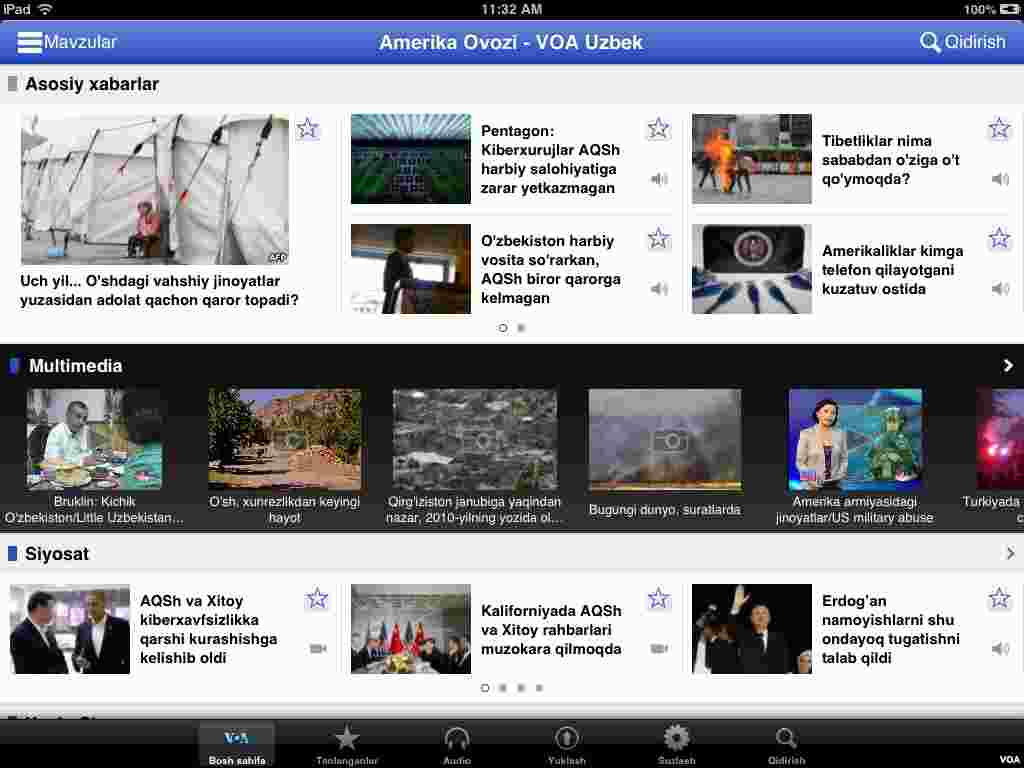Open burning figure thumbnail of Tibetliklar story

click(x=752, y=159)
